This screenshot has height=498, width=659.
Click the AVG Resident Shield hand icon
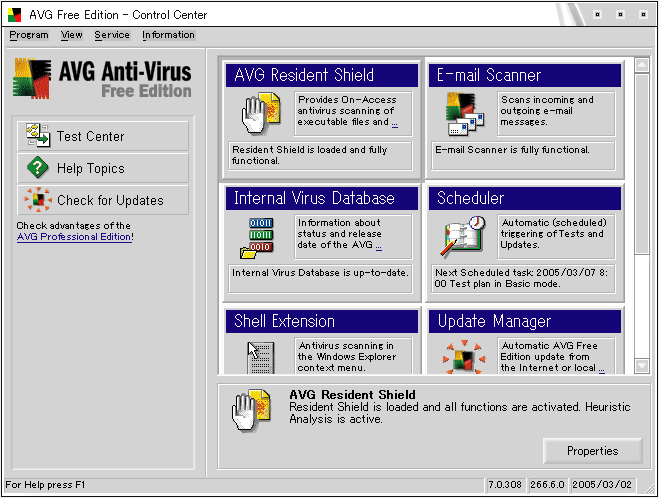point(256,114)
